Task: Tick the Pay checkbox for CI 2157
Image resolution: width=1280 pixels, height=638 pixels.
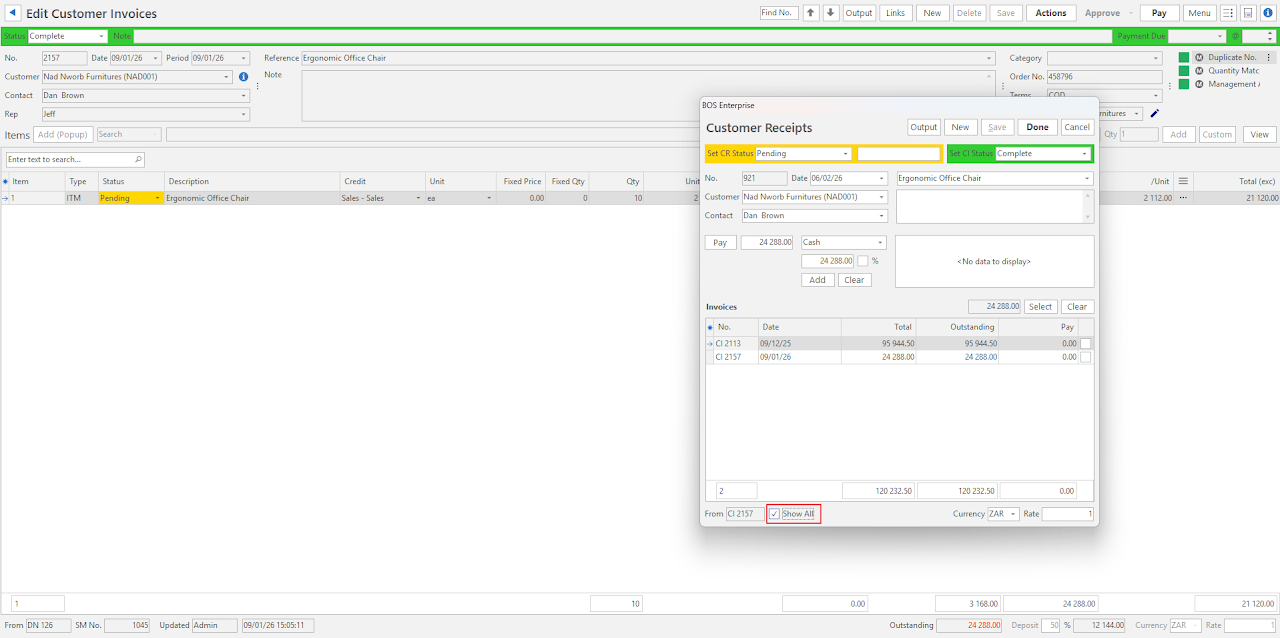Action: (1085, 357)
